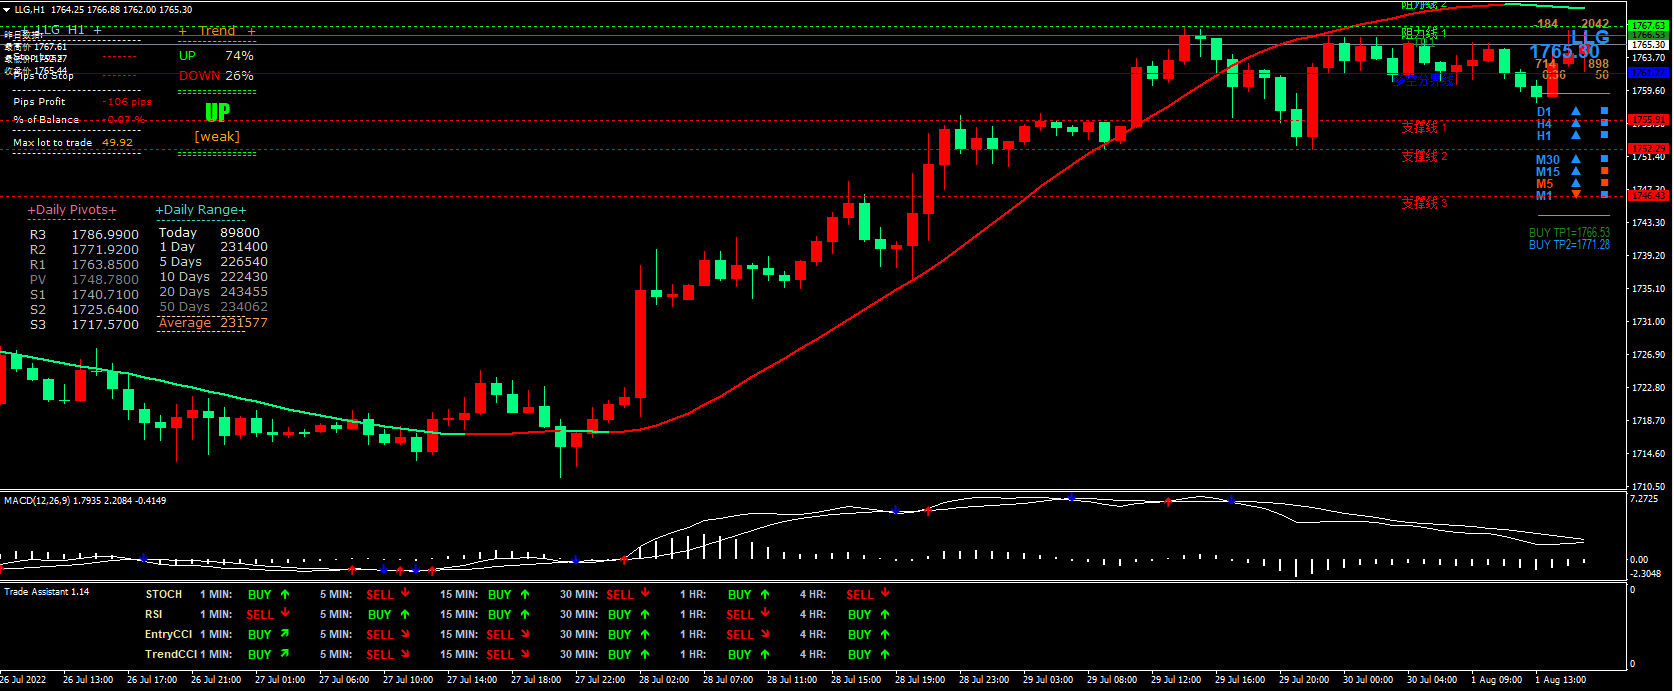The image size is (1674, 691).
Task: Click the Trade Assistant 1.14 label
Action: (x=46, y=592)
